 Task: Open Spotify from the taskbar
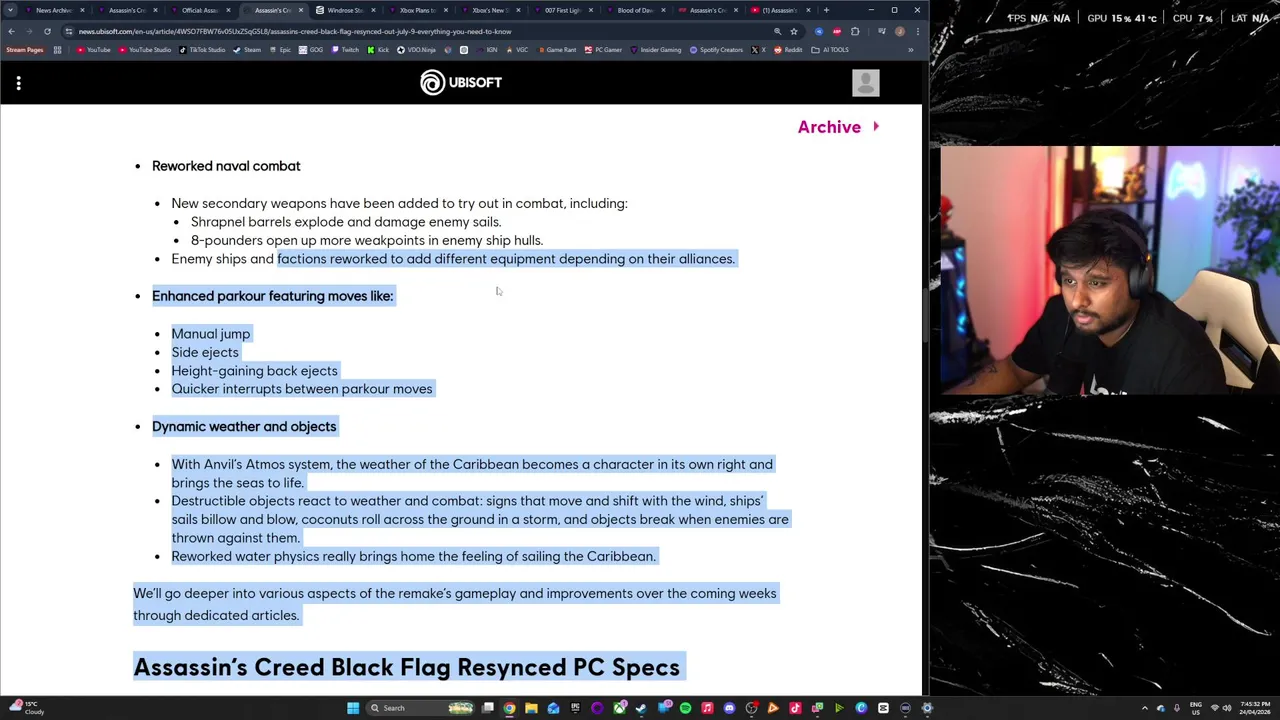tap(685, 708)
